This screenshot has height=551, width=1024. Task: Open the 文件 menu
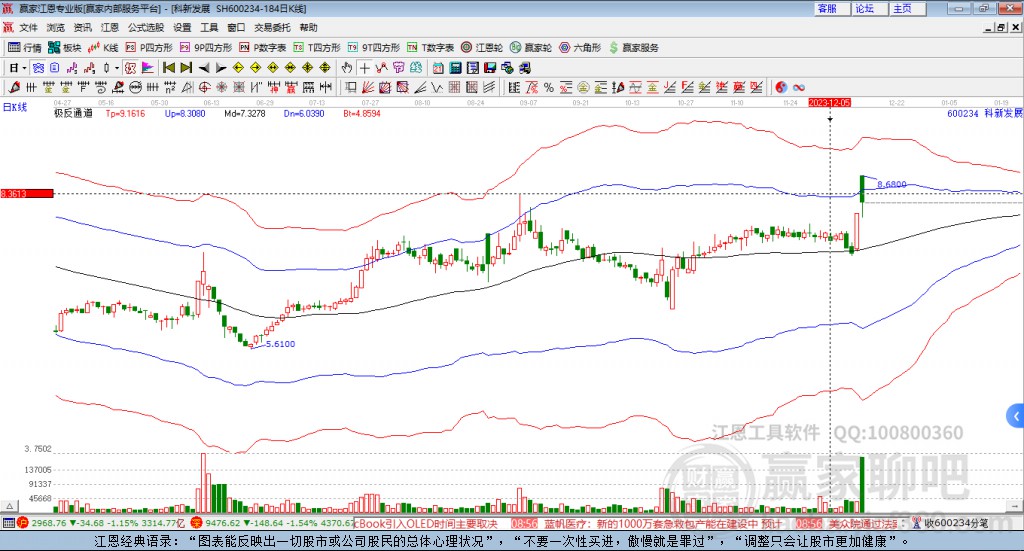coord(28,27)
